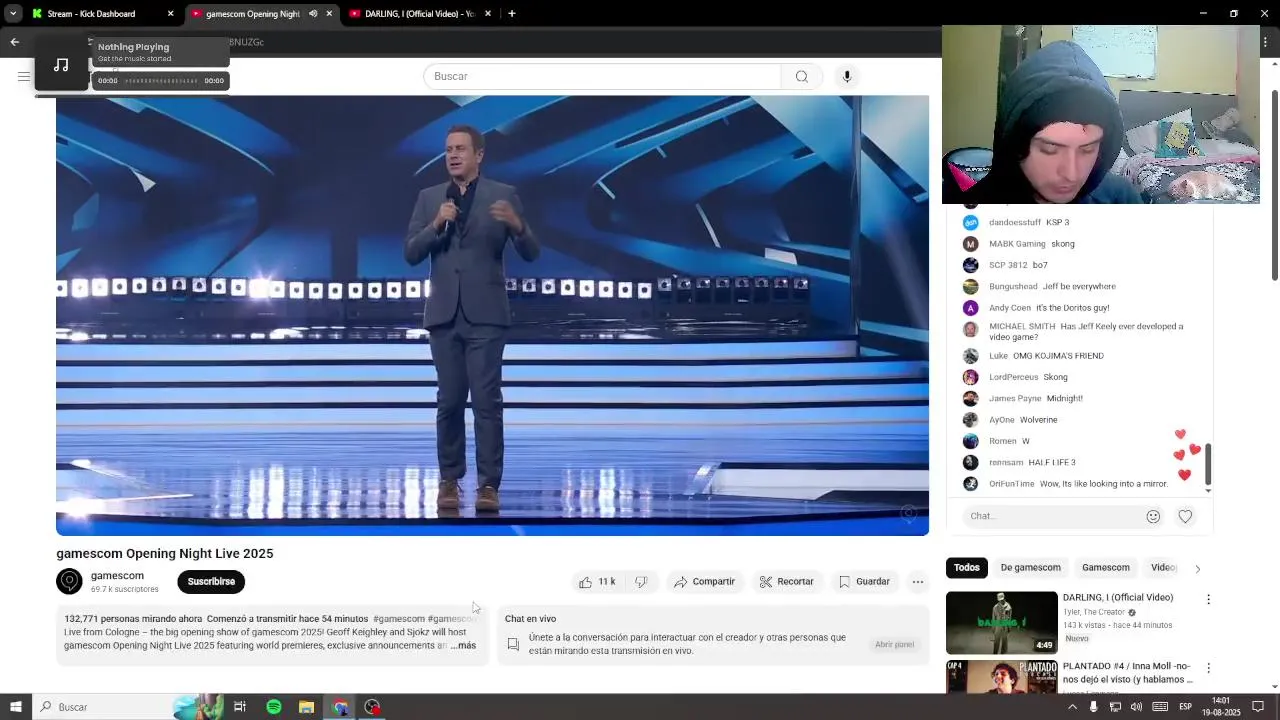Click the search magnifier button next to Buscar

pyautogui.click(x=801, y=76)
